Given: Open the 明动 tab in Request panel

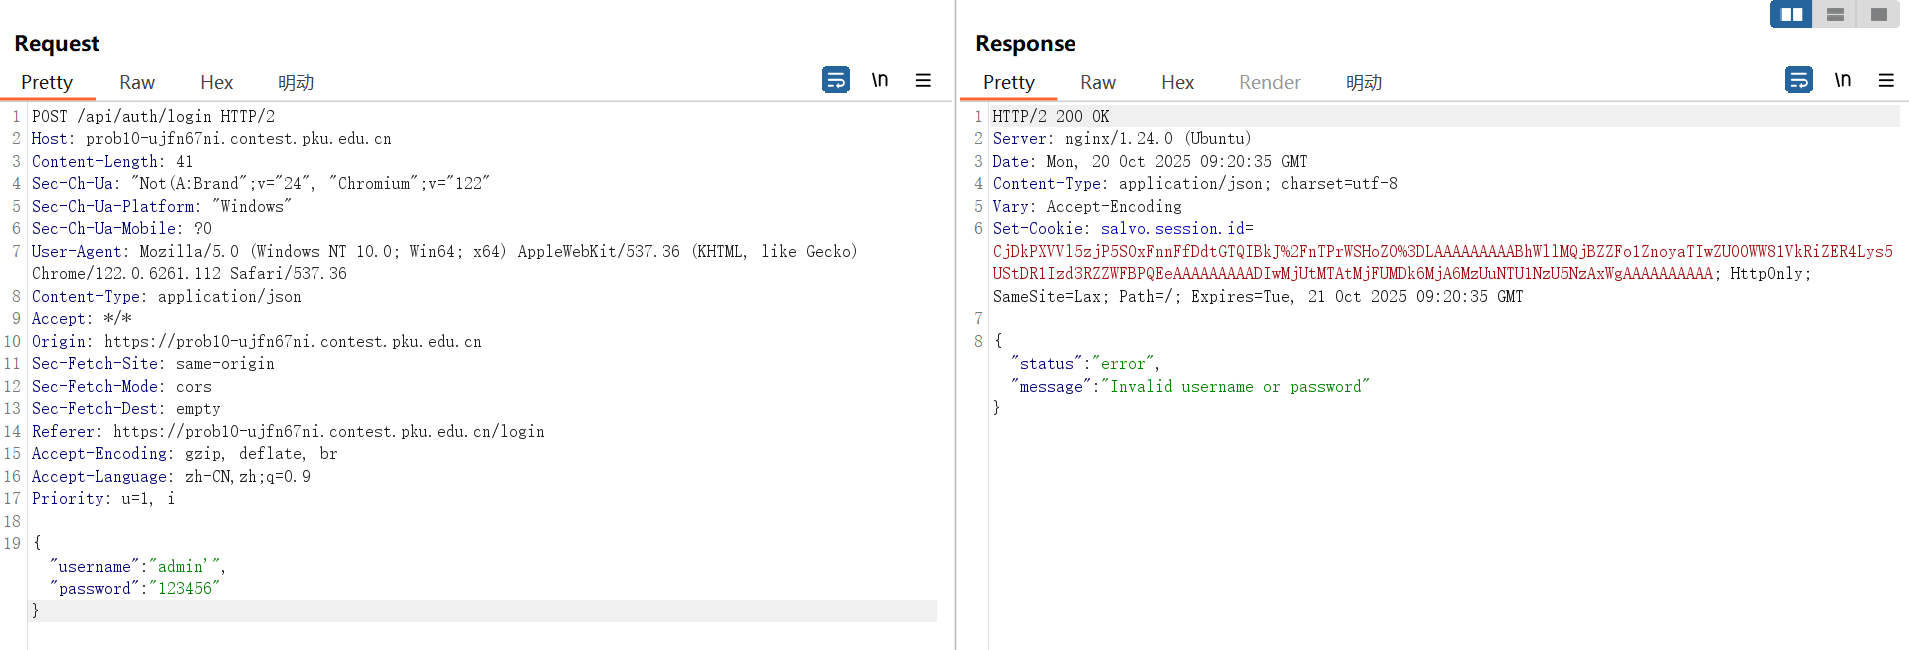Looking at the screenshot, I should point(296,83).
